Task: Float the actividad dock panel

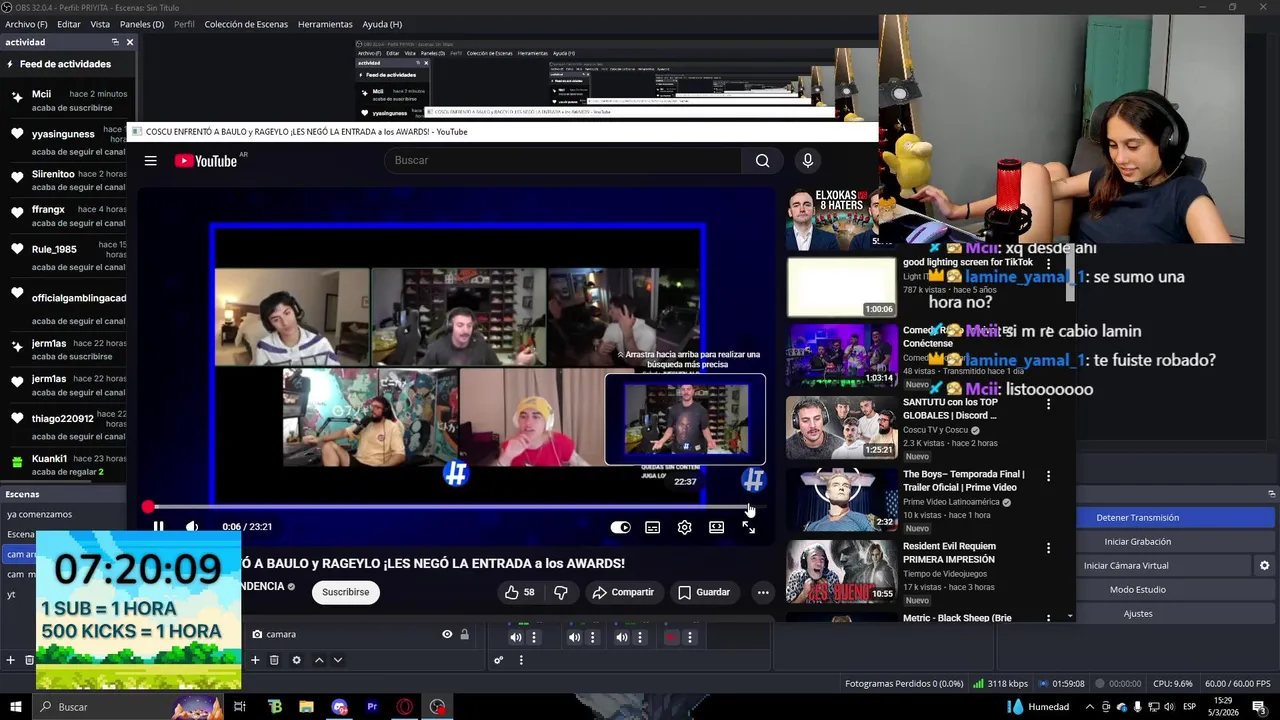Action: pyautogui.click(x=115, y=42)
